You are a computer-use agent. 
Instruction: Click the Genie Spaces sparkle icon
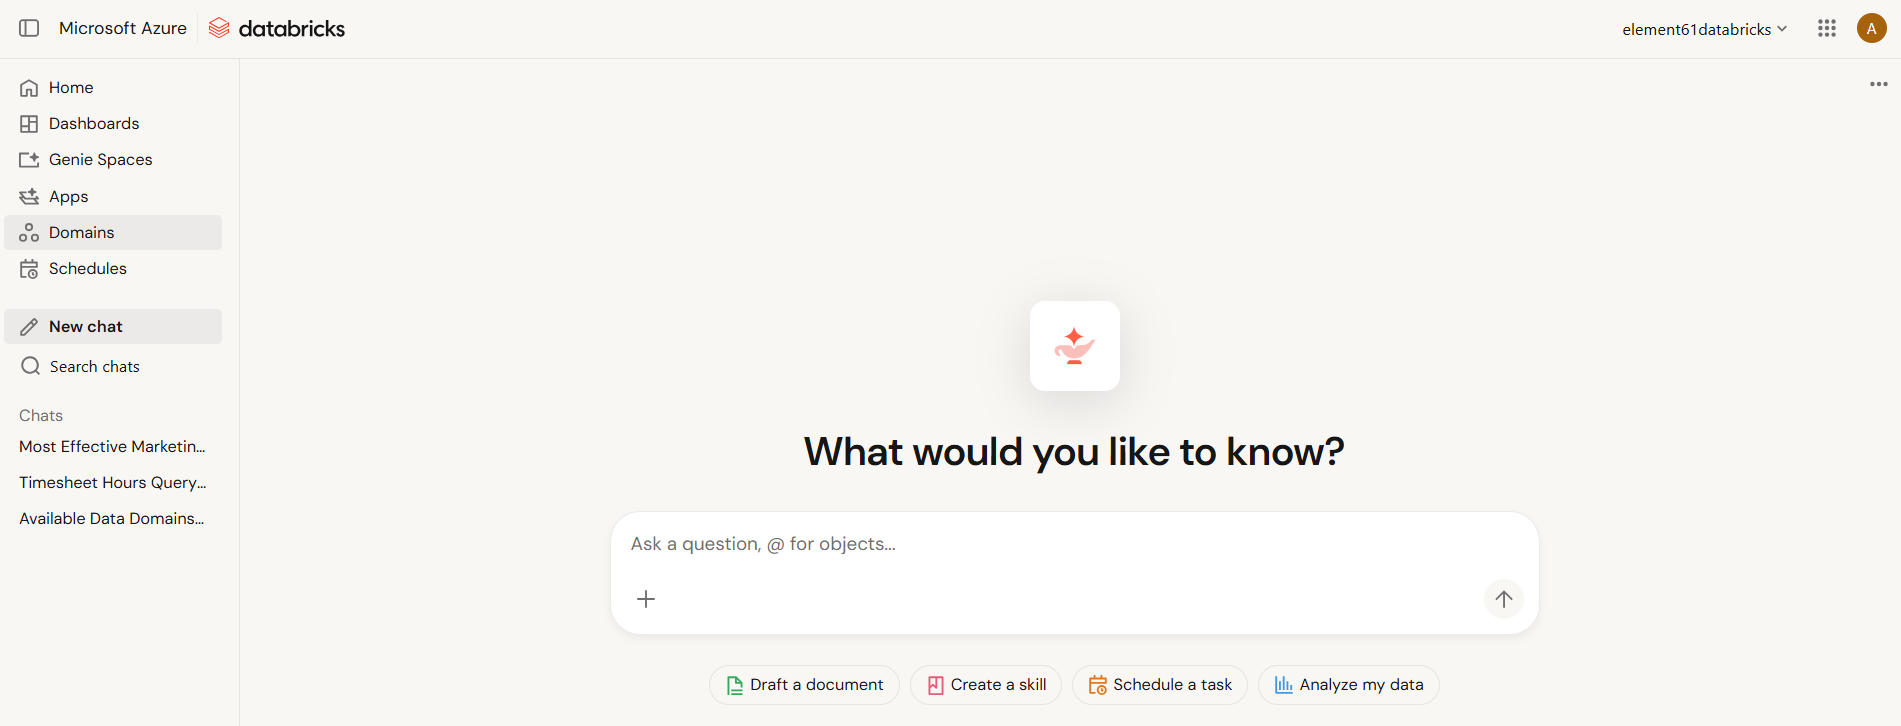(29, 160)
